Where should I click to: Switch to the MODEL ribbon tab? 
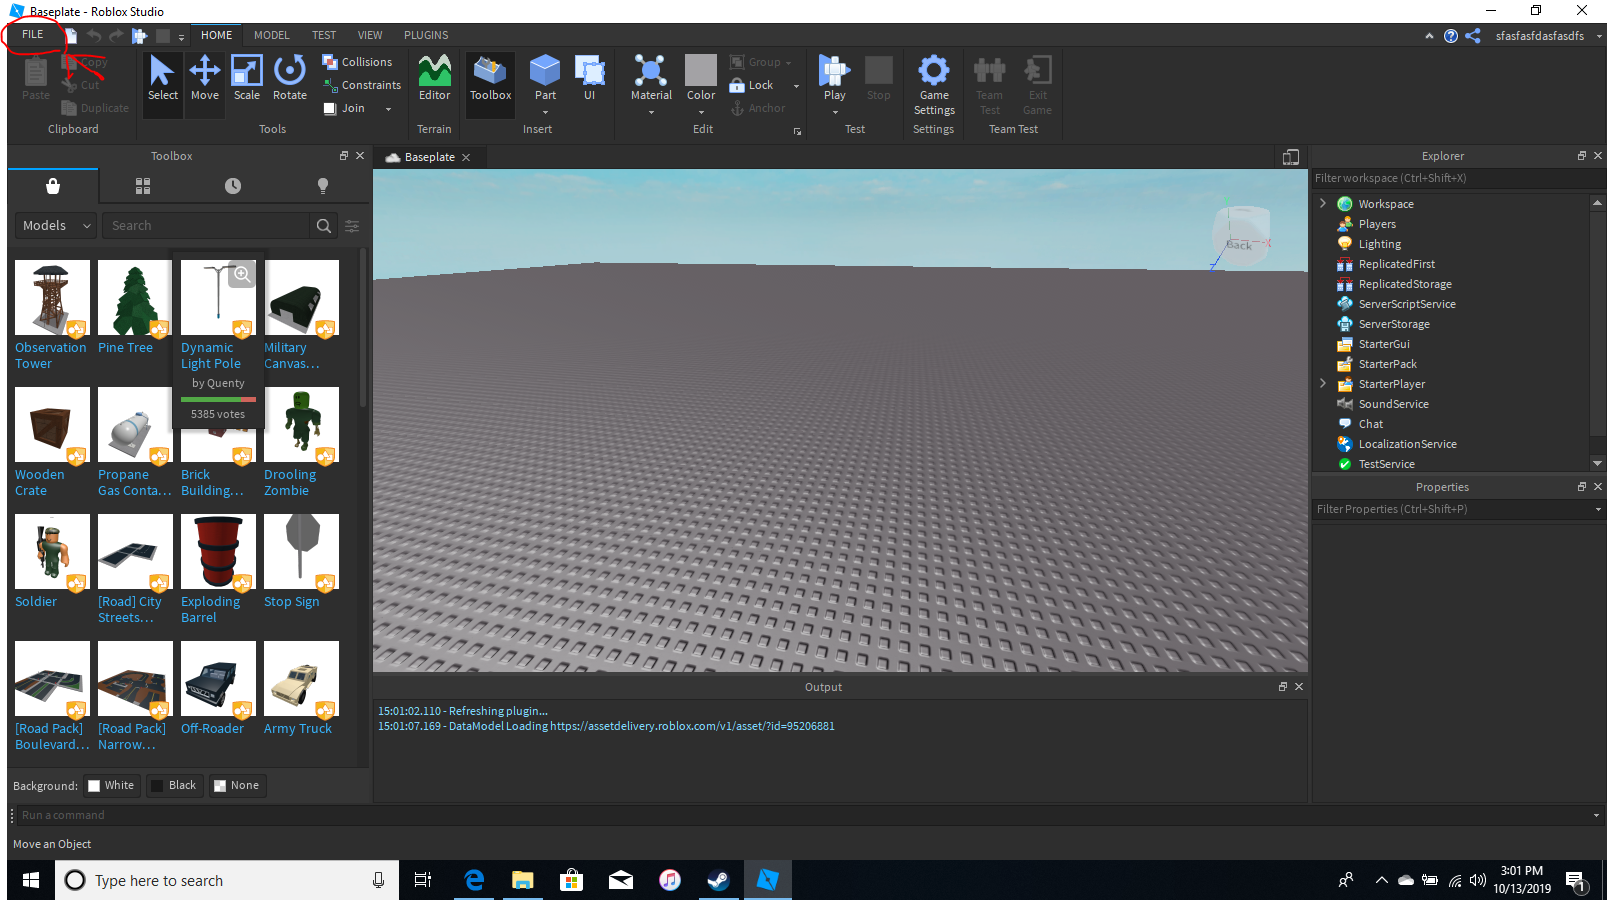[271, 35]
